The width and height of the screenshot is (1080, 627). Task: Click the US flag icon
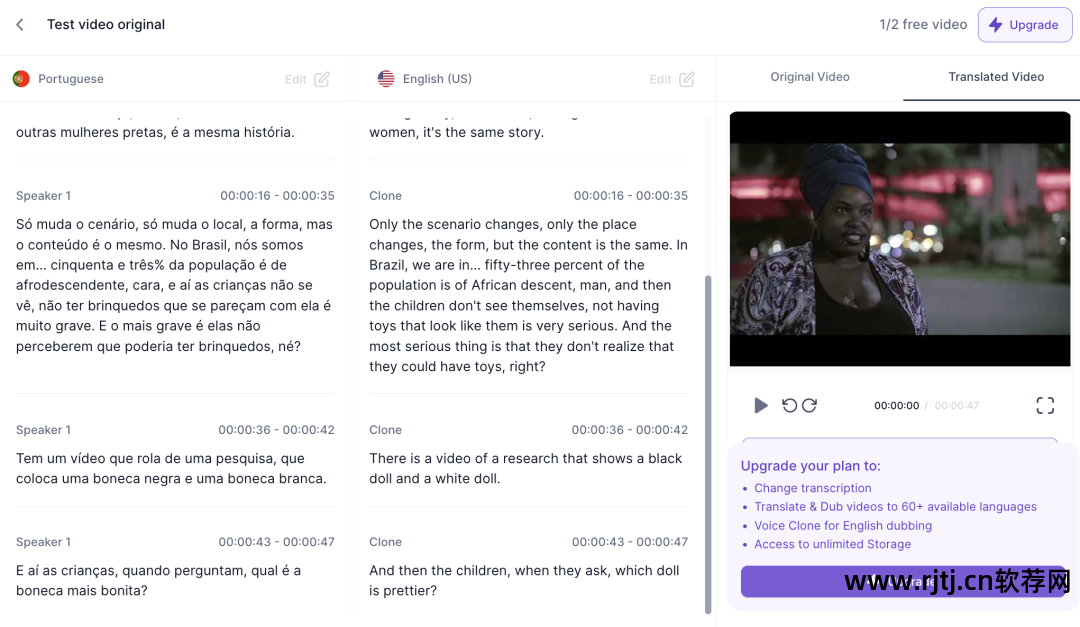[386, 79]
